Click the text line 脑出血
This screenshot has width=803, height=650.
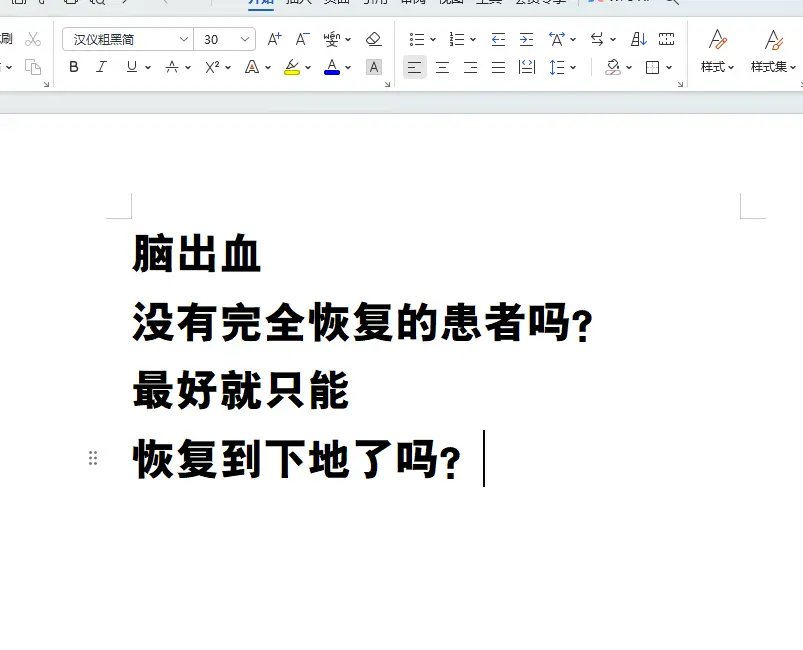[197, 254]
